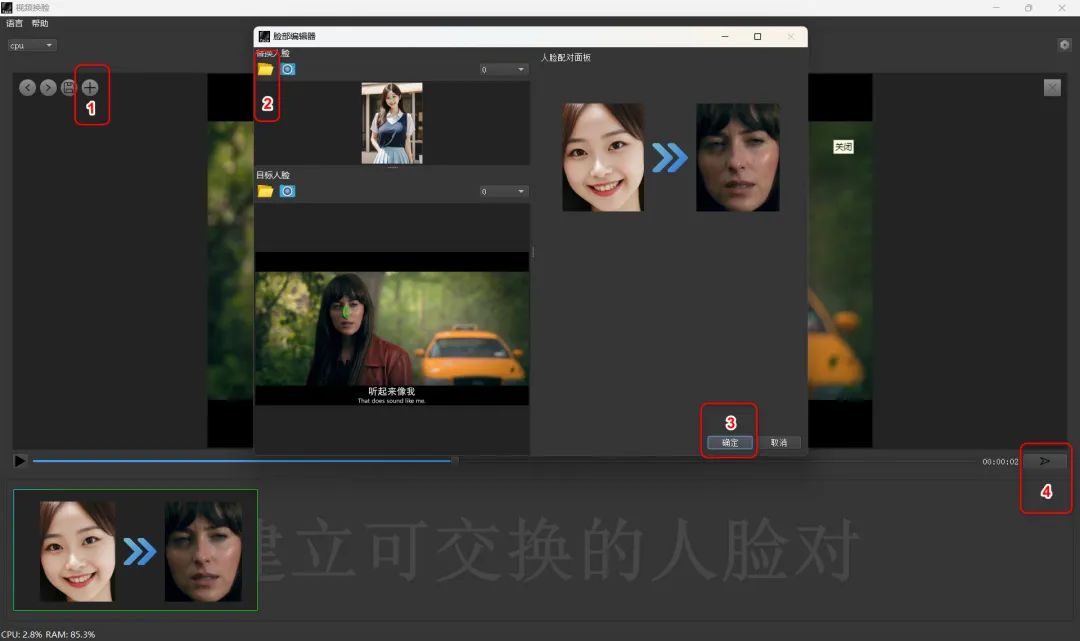Maximize the 脸部编辑器 dialog
Screen dimensions: 1080x641
(x=757, y=36)
